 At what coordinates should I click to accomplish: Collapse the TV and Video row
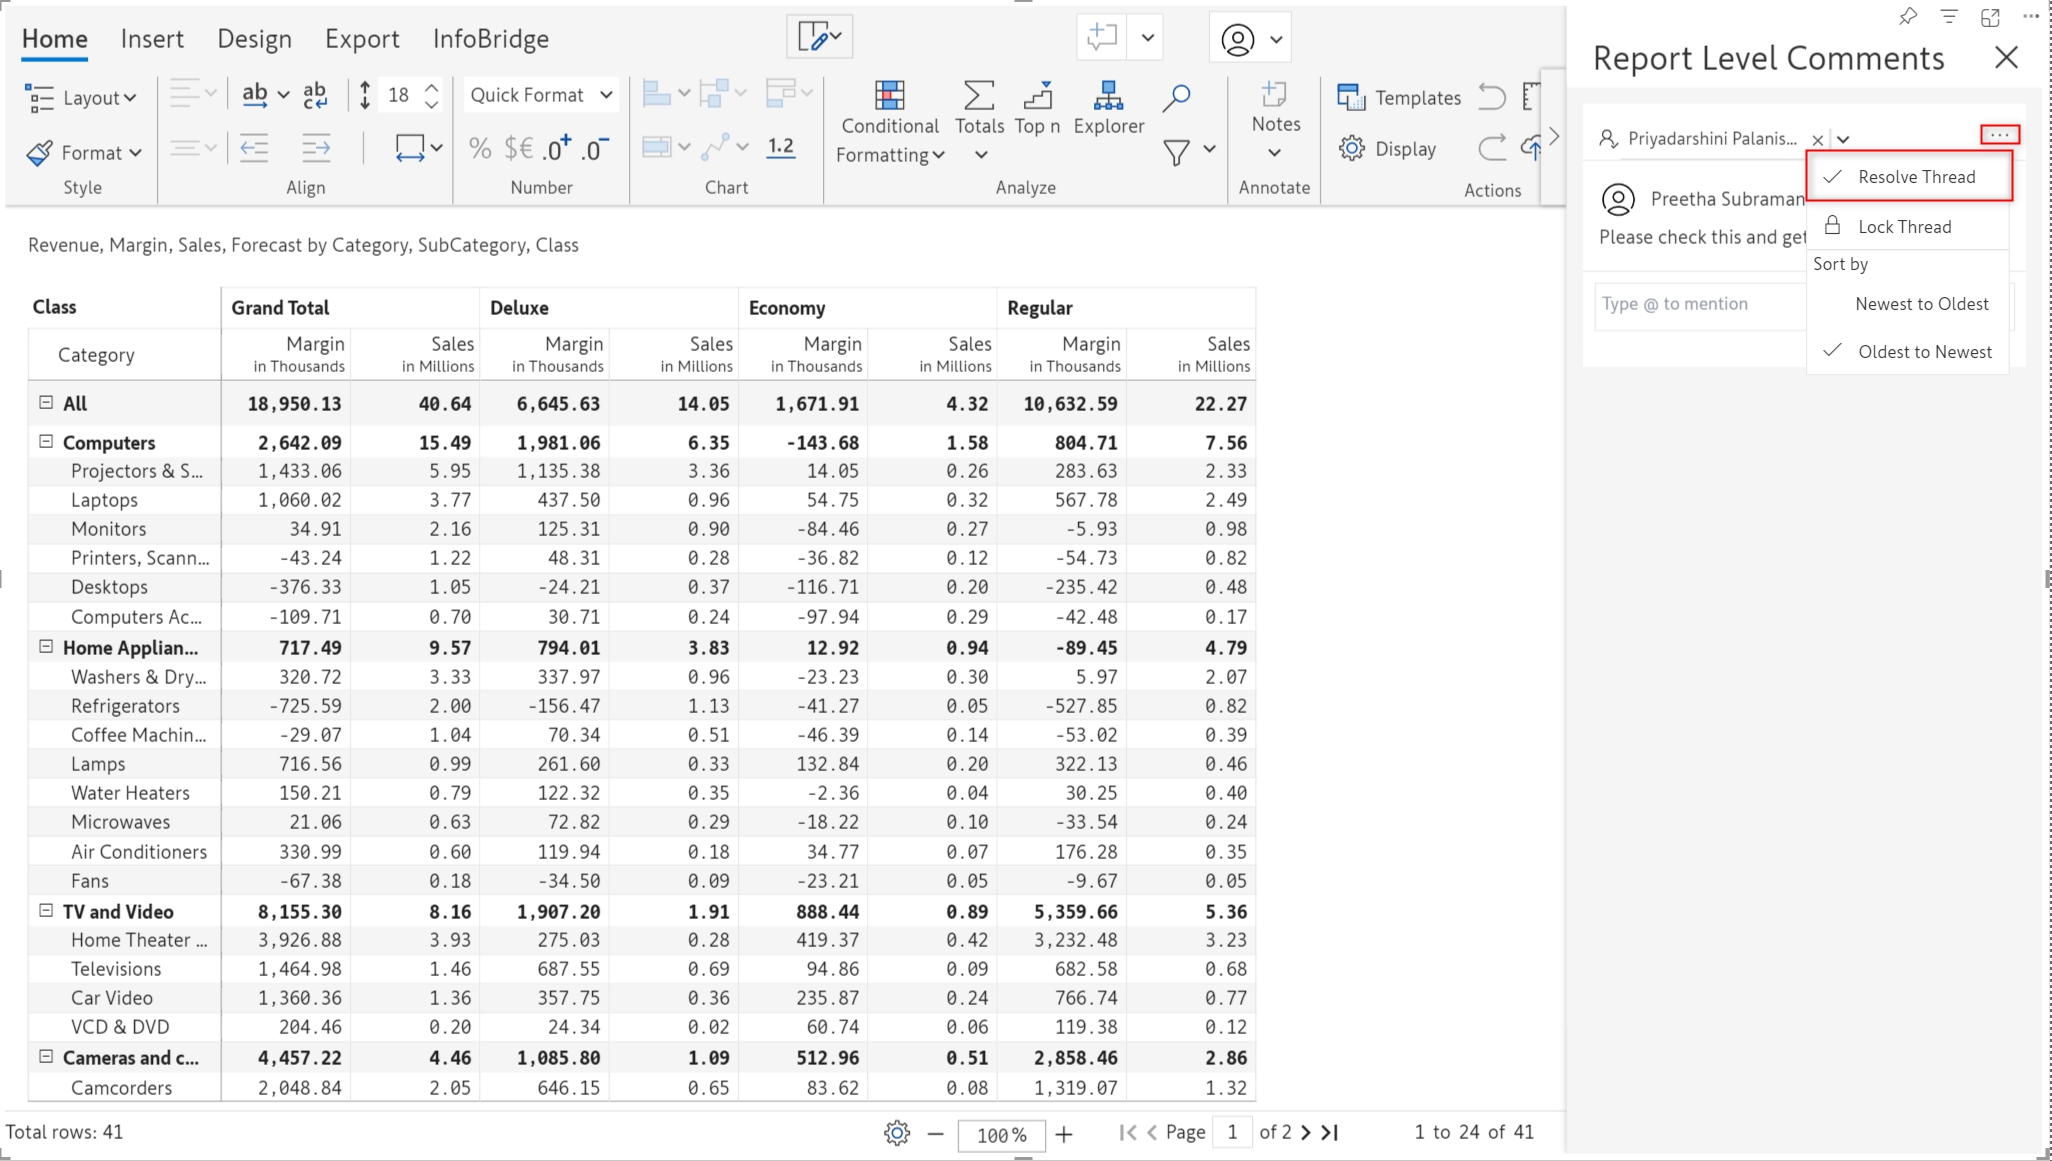(x=46, y=910)
